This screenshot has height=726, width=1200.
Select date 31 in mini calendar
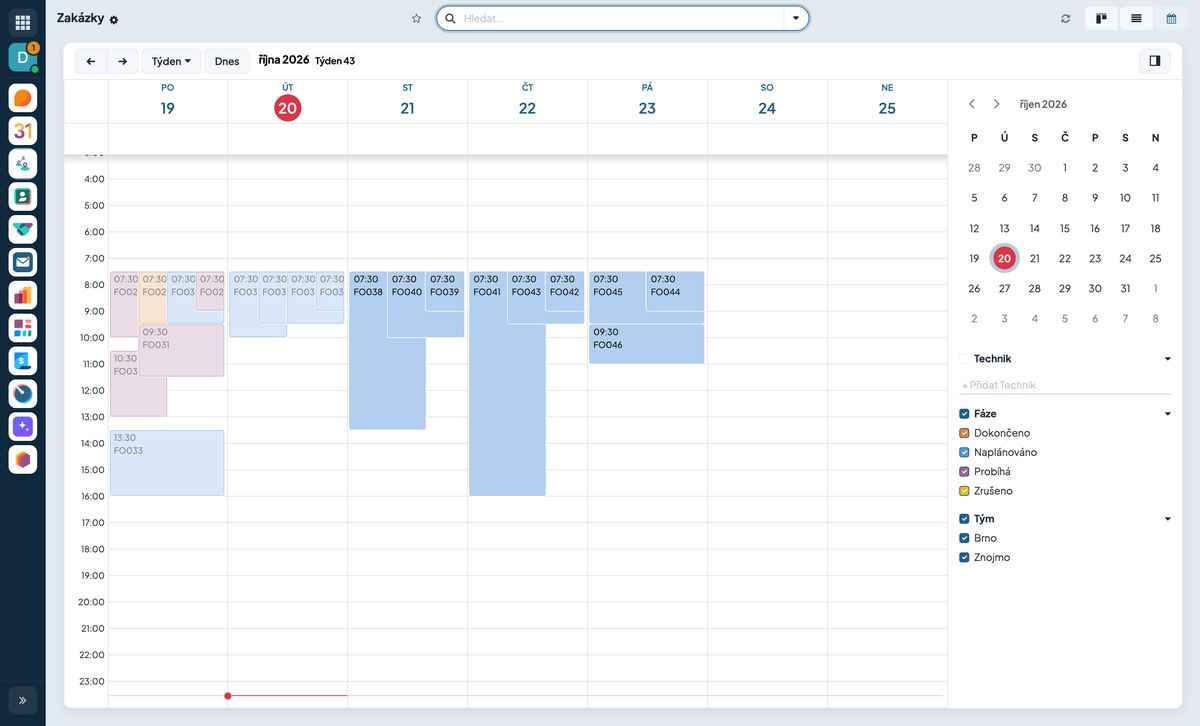(1125, 288)
